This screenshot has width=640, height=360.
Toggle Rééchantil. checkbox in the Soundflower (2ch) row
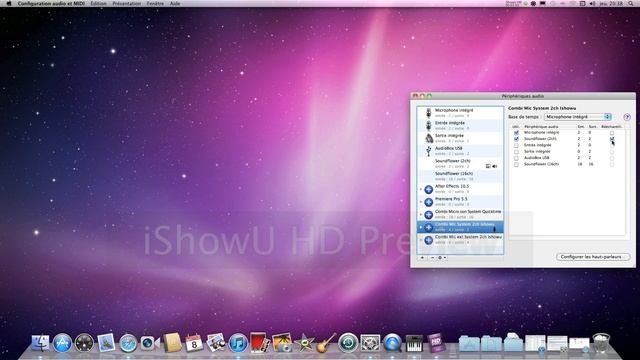(x=611, y=139)
